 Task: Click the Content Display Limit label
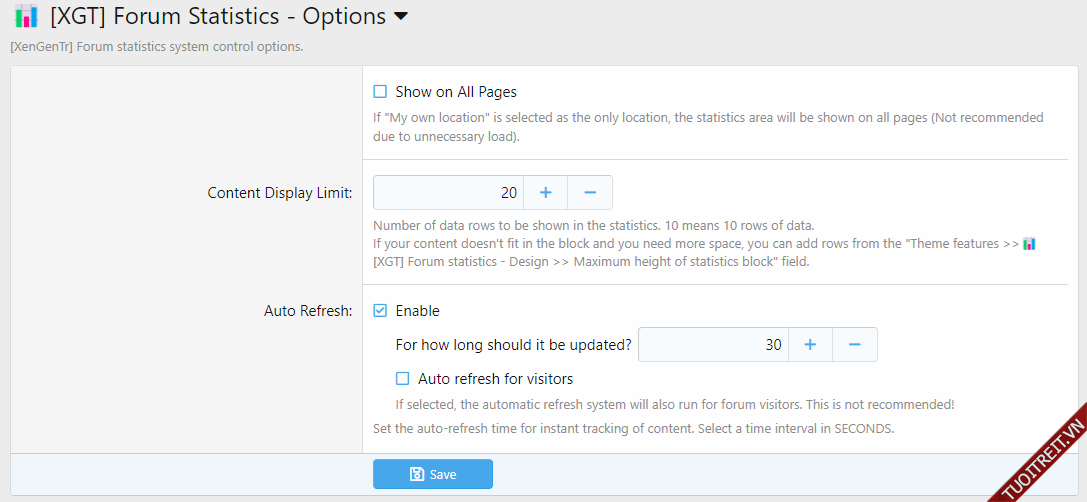[280, 193]
